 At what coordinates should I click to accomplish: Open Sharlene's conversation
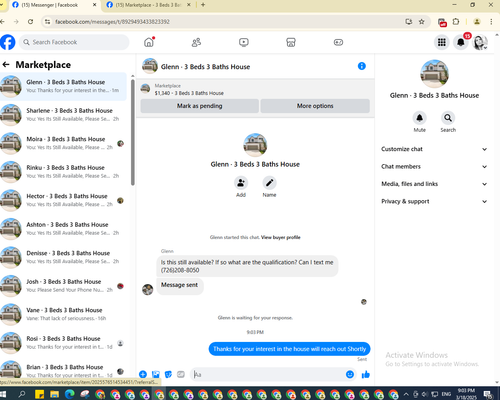click(x=63, y=114)
